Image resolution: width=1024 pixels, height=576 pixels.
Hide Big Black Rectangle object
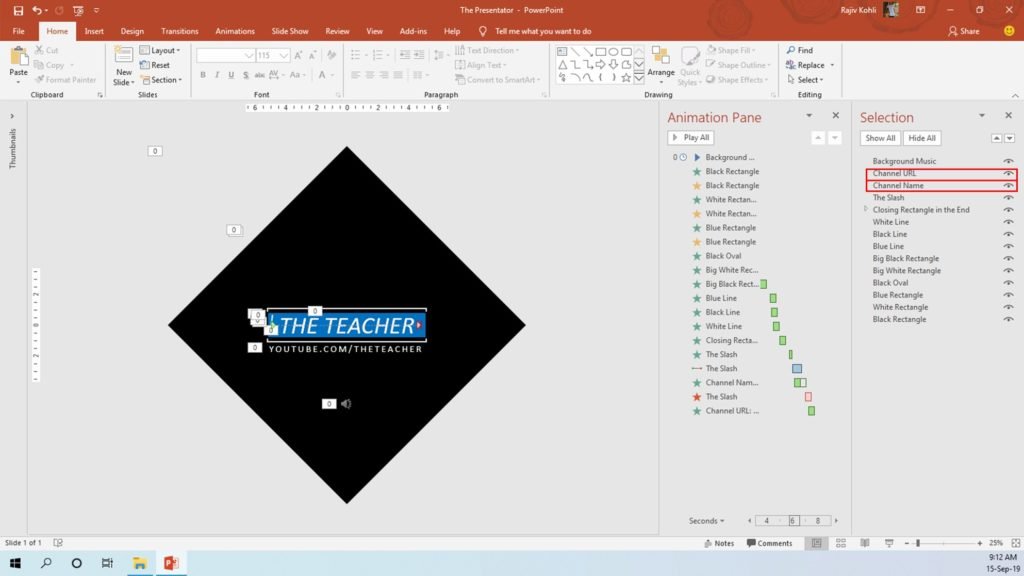point(1008,259)
